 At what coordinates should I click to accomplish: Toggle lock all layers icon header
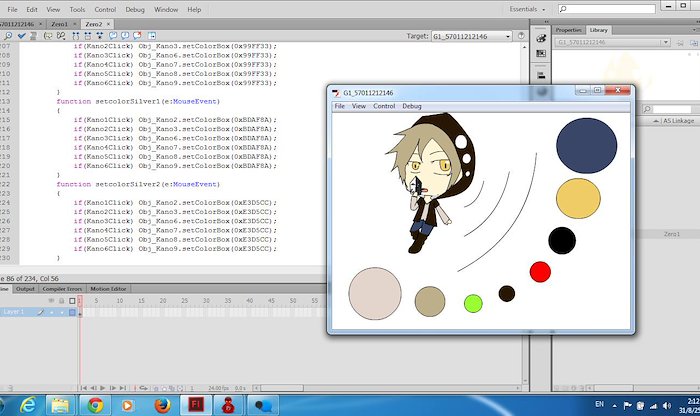(x=62, y=301)
